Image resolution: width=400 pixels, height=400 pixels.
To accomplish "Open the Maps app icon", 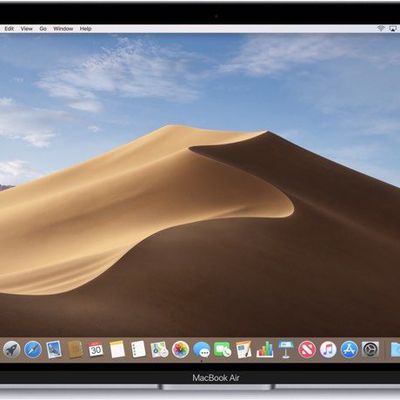I will pyautogui.click(x=159, y=350).
